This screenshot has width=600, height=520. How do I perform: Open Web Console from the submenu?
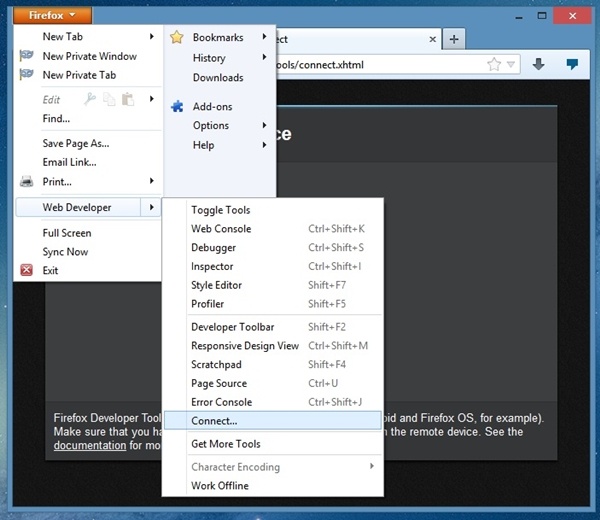tap(221, 229)
